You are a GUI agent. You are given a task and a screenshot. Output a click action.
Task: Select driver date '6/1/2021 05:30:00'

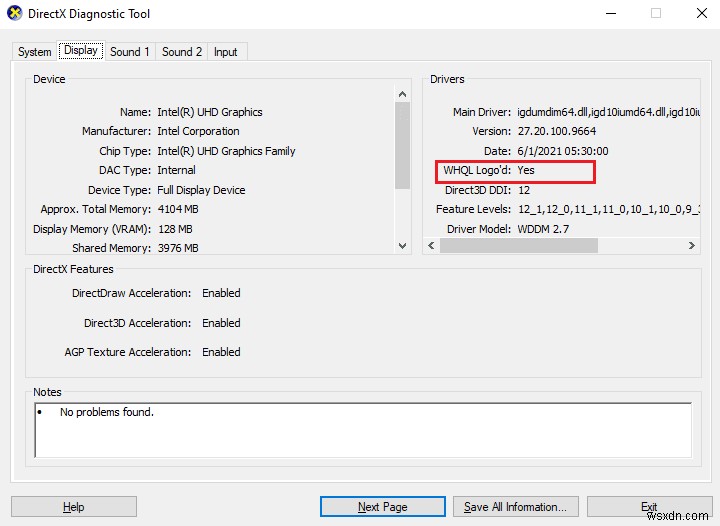pos(563,151)
